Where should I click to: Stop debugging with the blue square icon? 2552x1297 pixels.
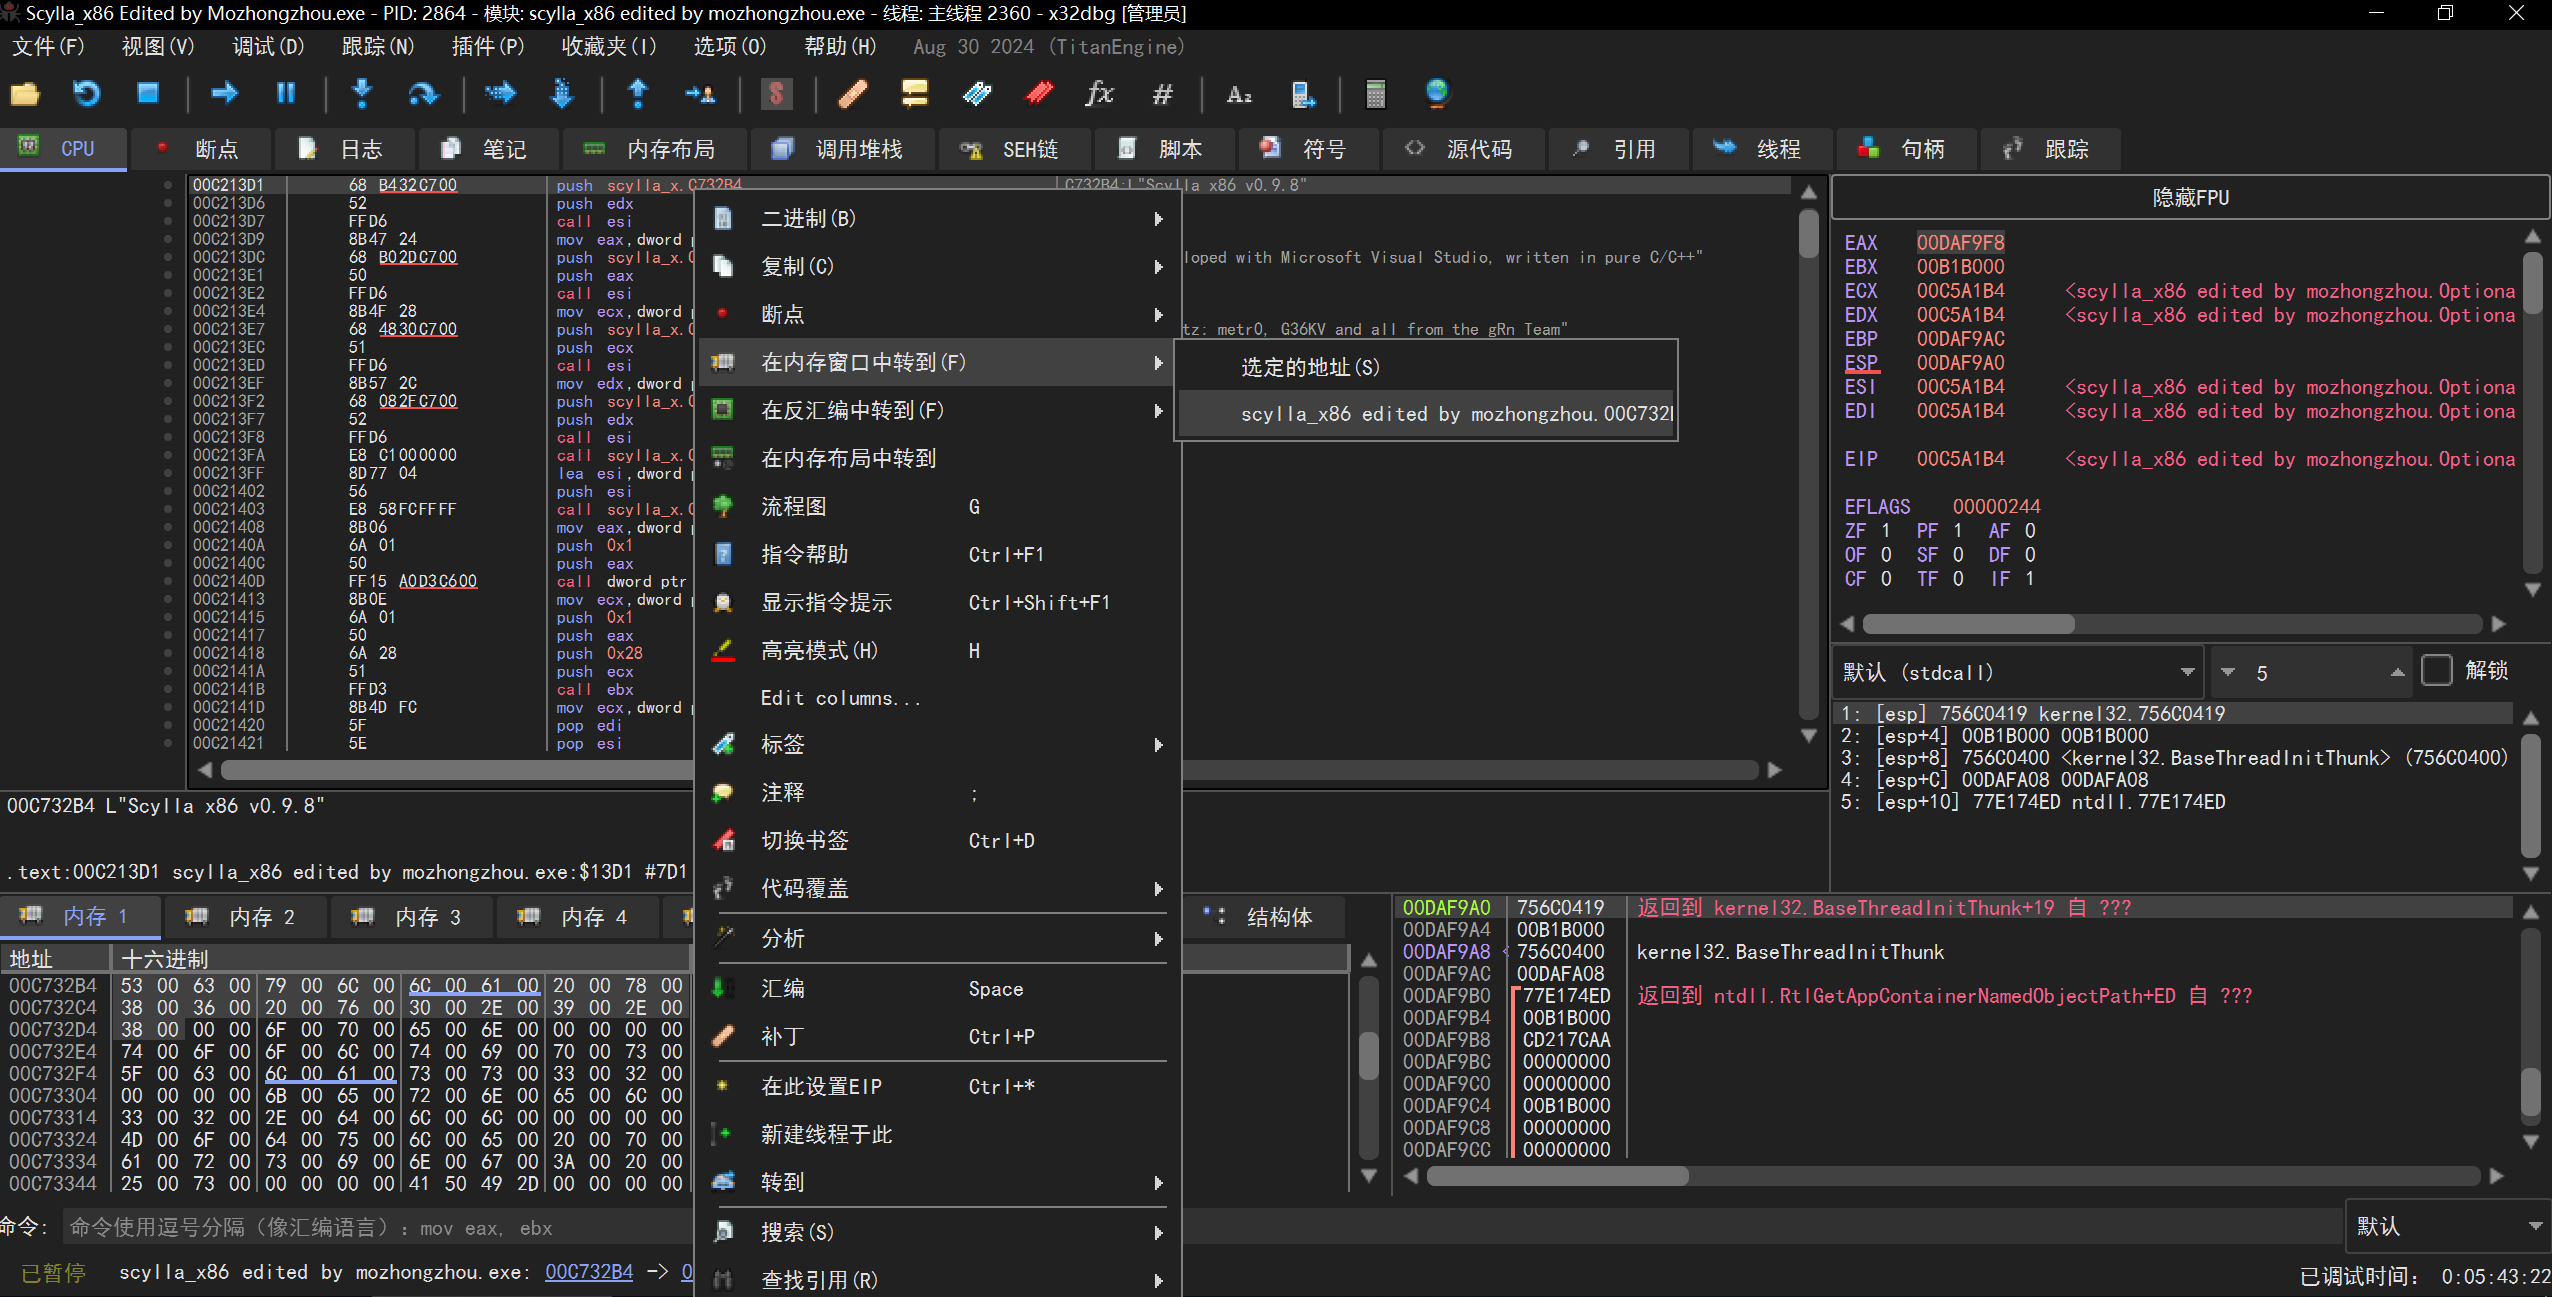pyautogui.click(x=148, y=94)
